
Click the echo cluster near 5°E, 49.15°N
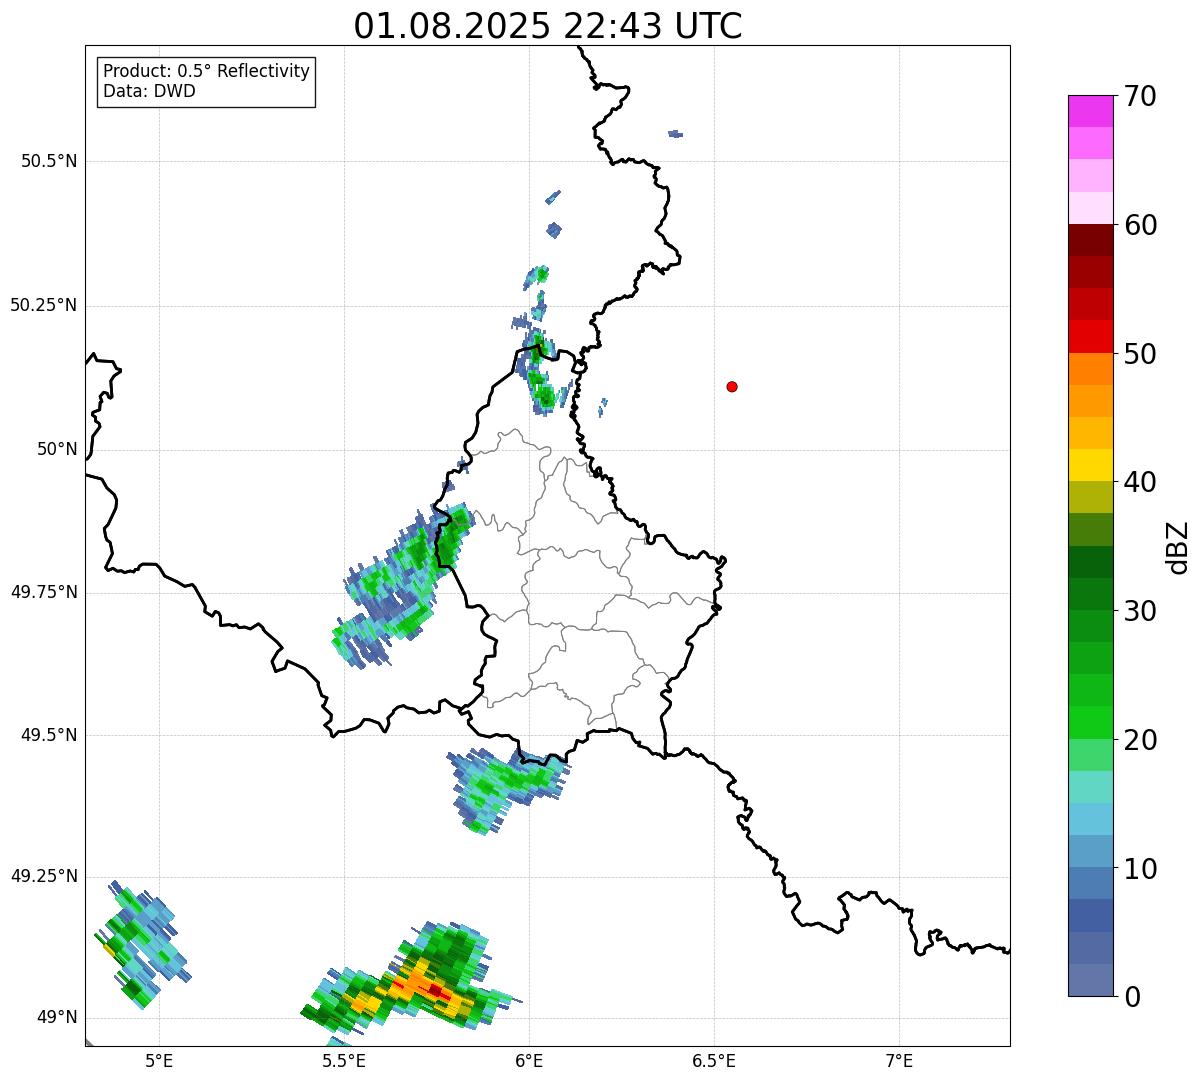click(x=142, y=945)
